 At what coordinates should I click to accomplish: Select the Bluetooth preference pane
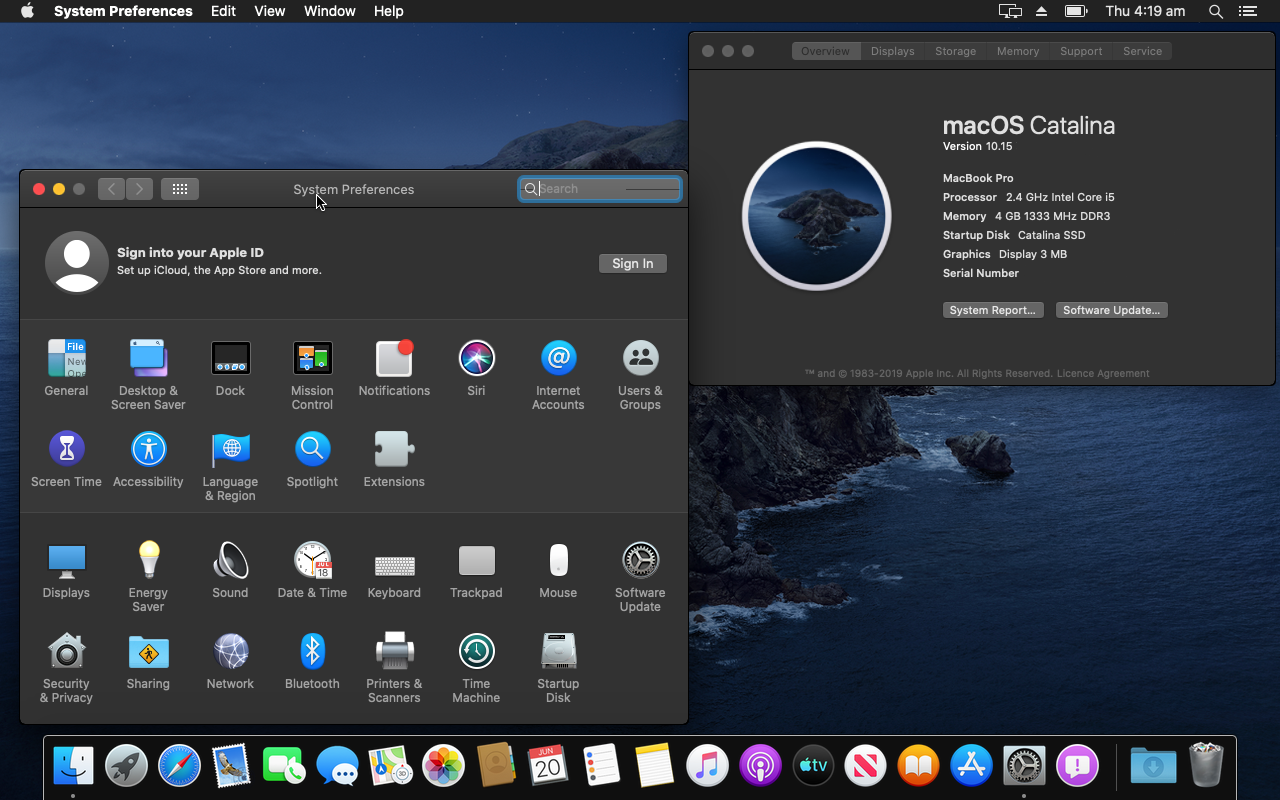(312, 650)
